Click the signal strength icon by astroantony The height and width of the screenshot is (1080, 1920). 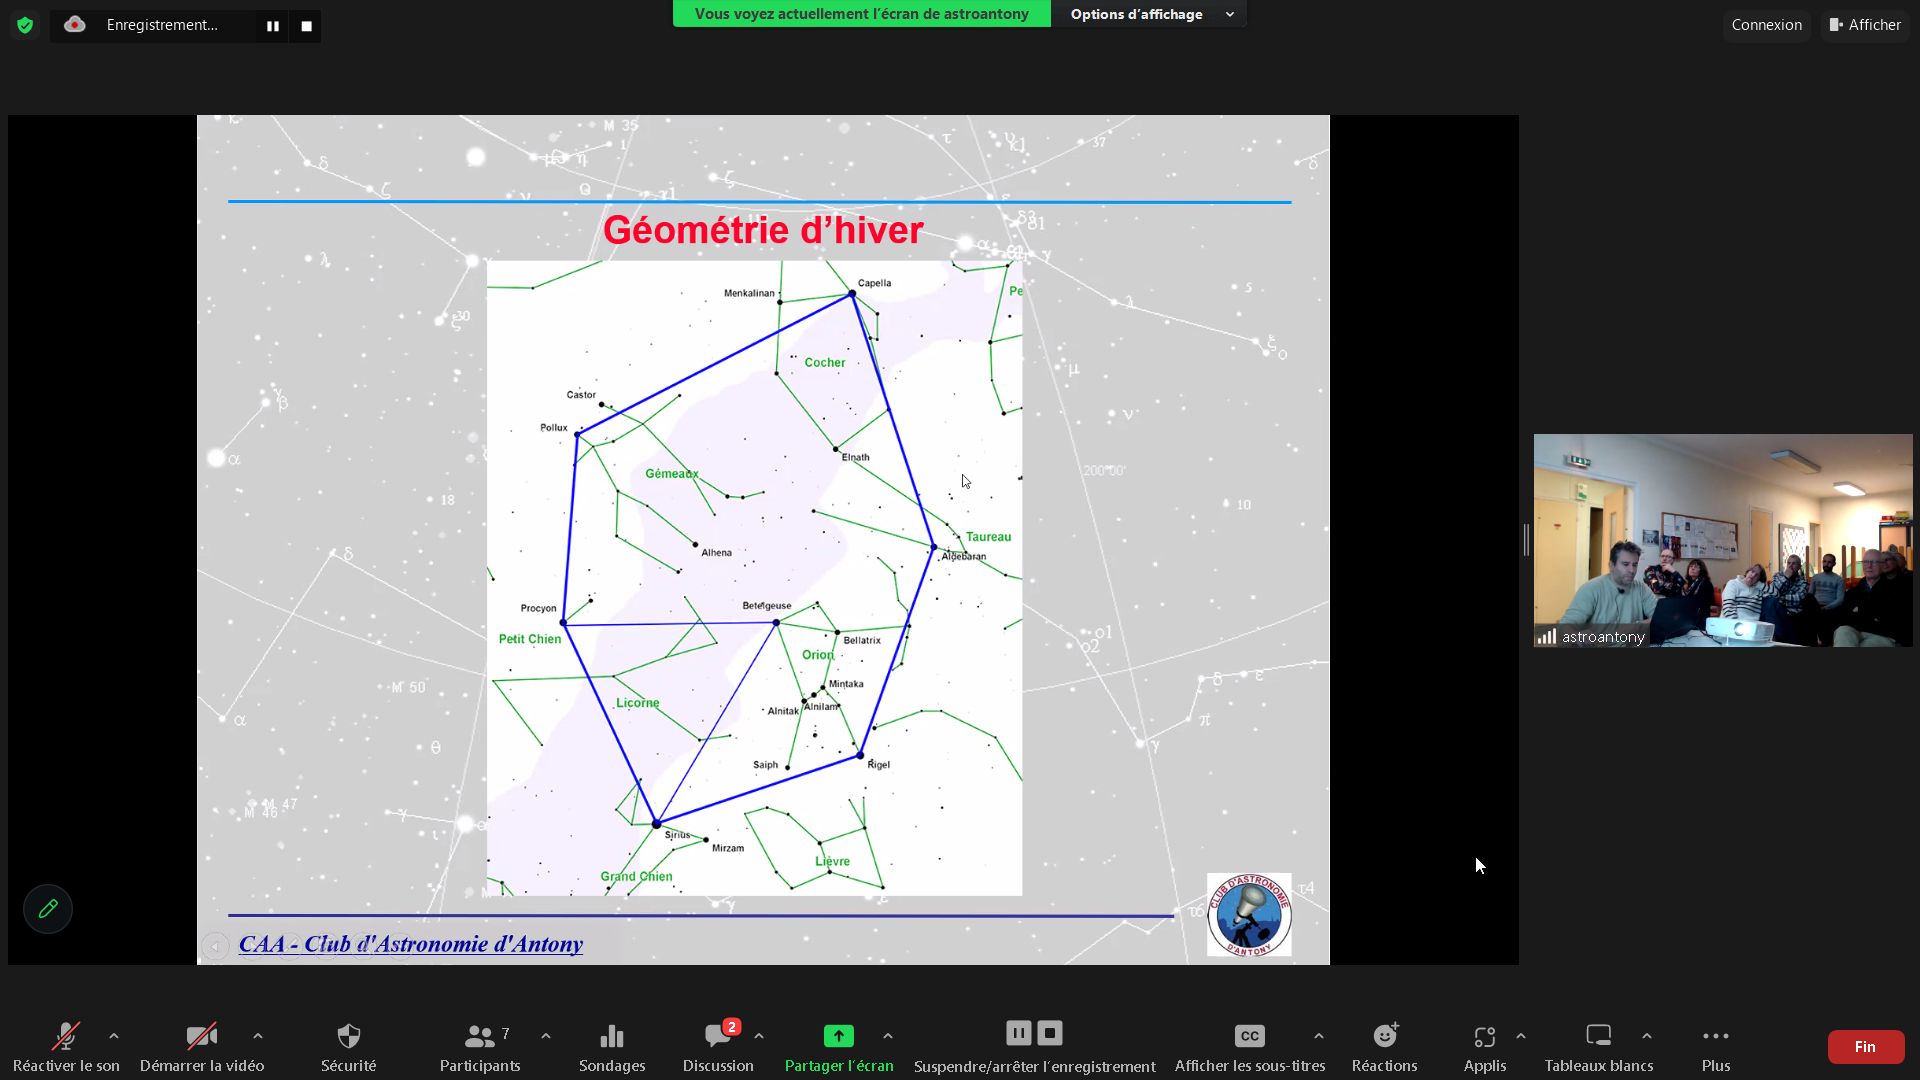[1547, 637]
